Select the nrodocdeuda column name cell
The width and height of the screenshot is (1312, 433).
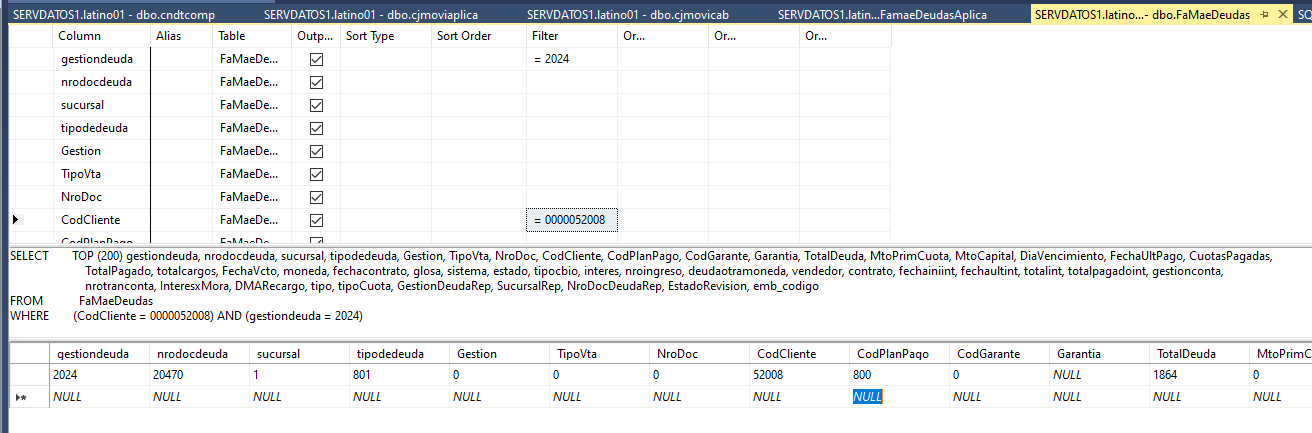click(101, 83)
